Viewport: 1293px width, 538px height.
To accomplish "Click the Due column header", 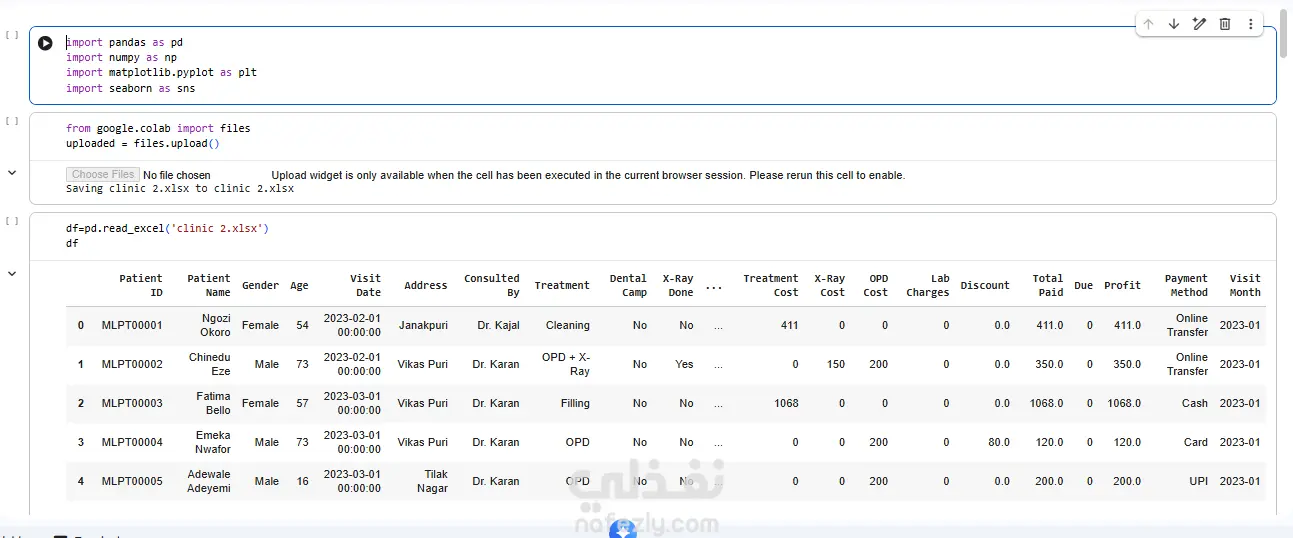I will [1084, 285].
